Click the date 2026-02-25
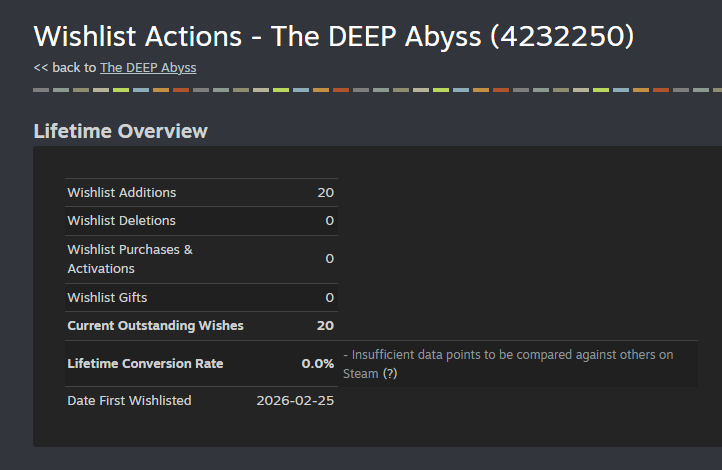The width and height of the screenshot is (722, 470). pyautogui.click(x=295, y=400)
